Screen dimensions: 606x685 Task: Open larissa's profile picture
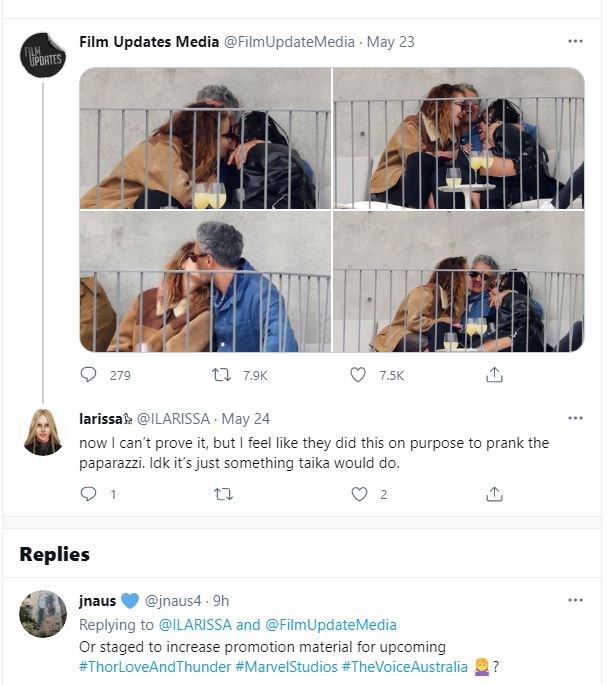tap(43, 432)
